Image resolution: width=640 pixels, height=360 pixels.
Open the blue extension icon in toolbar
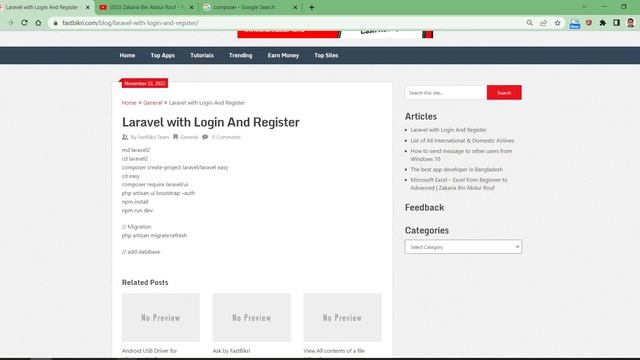[x=575, y=24]
